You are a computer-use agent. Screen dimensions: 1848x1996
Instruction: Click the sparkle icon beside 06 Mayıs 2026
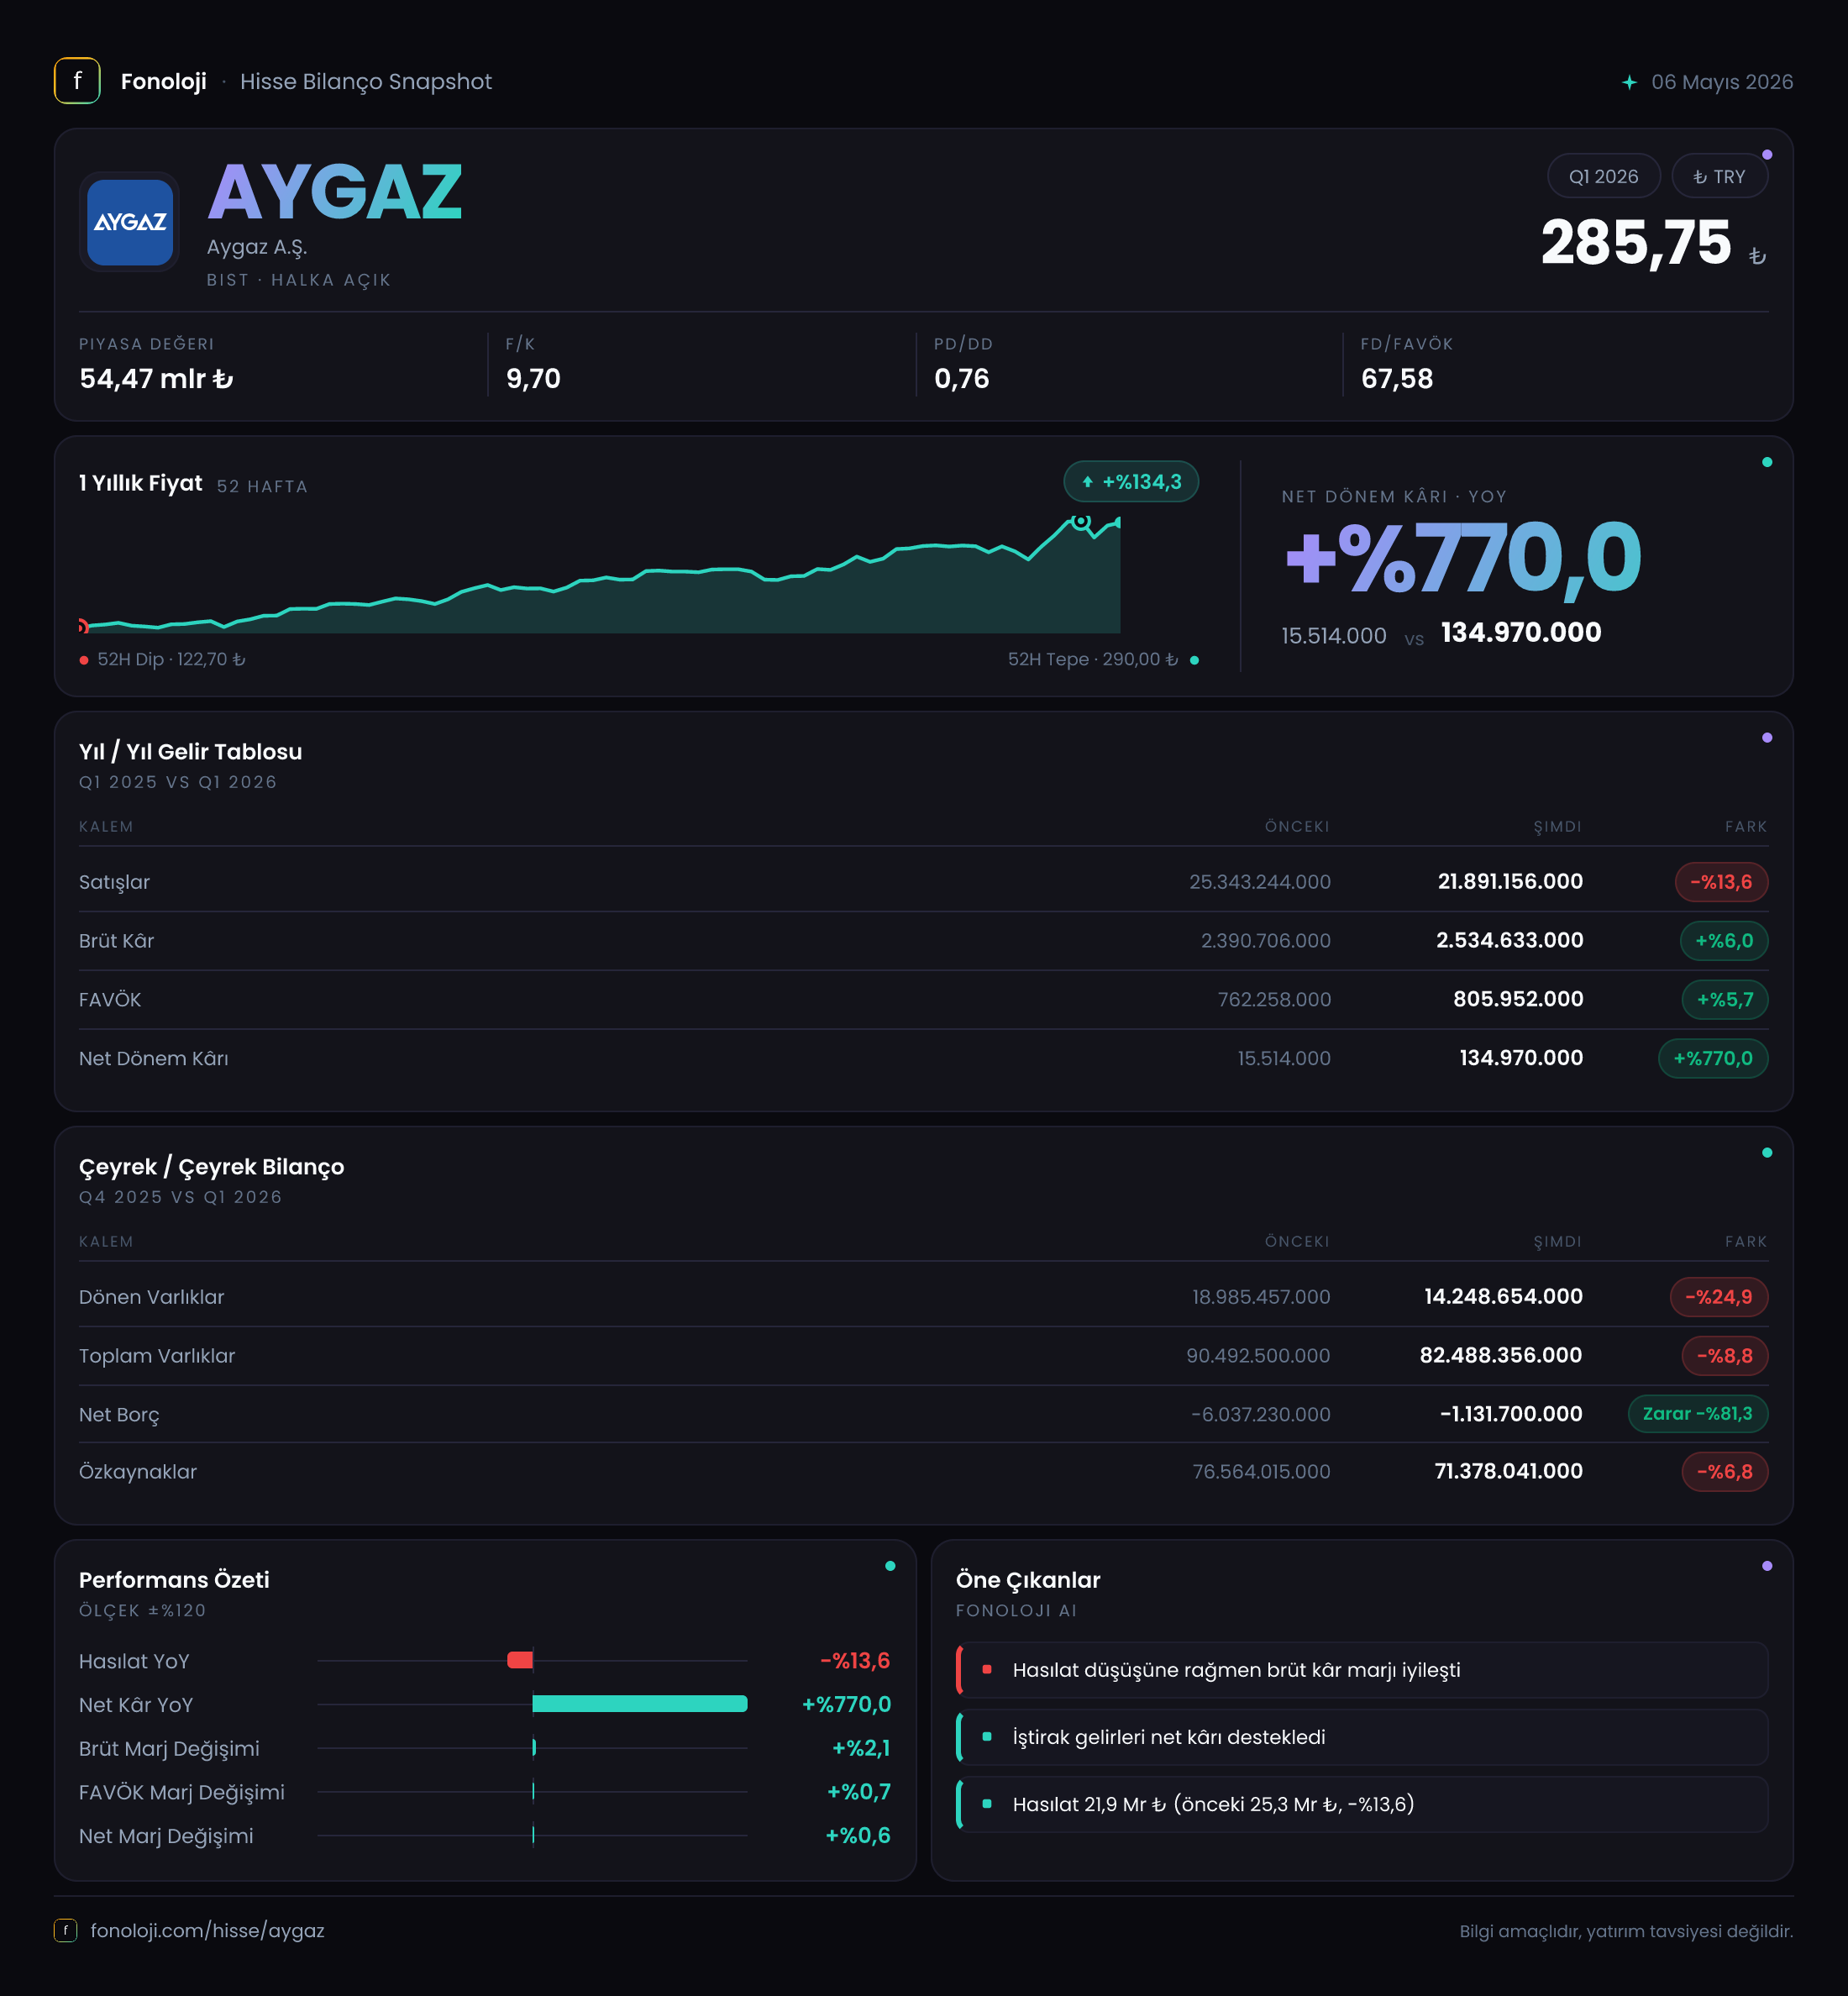[x=1629, y=82]
